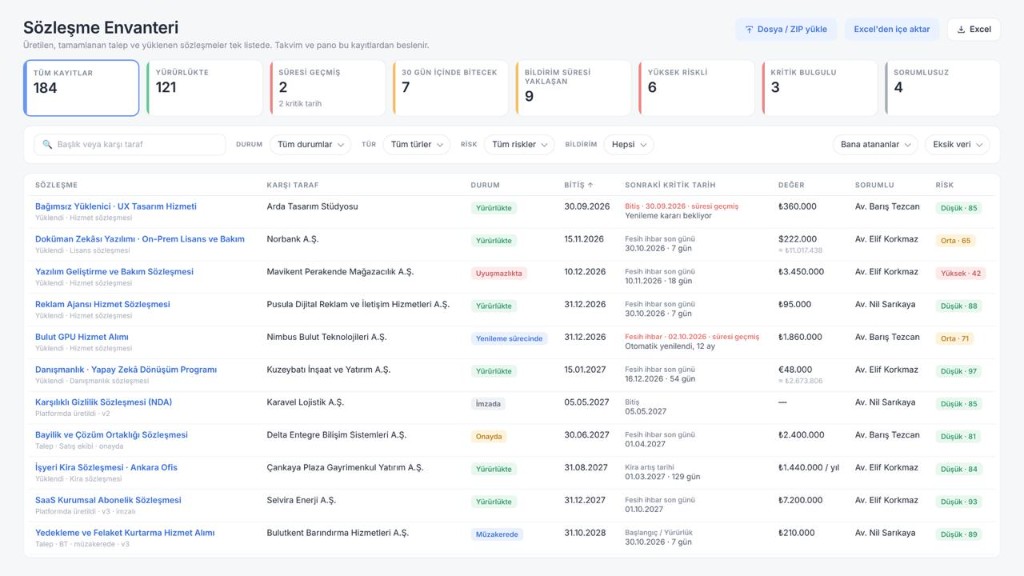Viewport: 1024px width, 576px height.
Task: Click the Yüksek · 42 risk badge
Action: 960,273
